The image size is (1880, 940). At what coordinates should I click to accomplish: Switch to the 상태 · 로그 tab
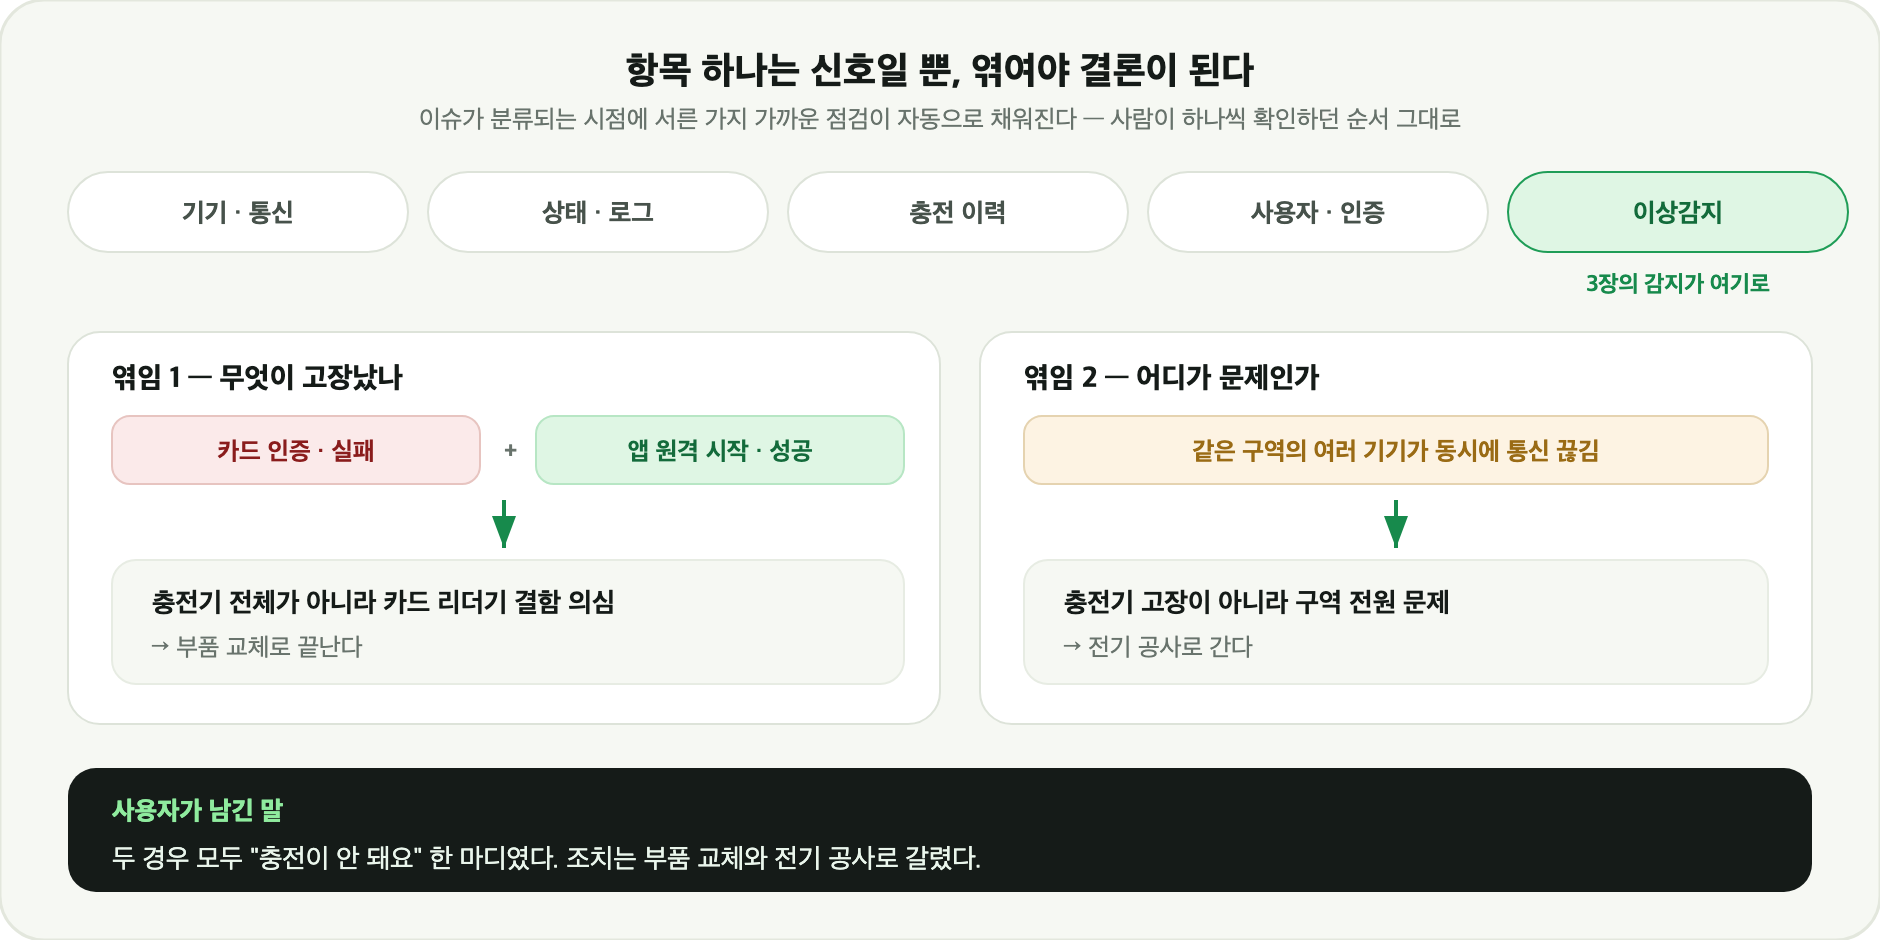598,212
